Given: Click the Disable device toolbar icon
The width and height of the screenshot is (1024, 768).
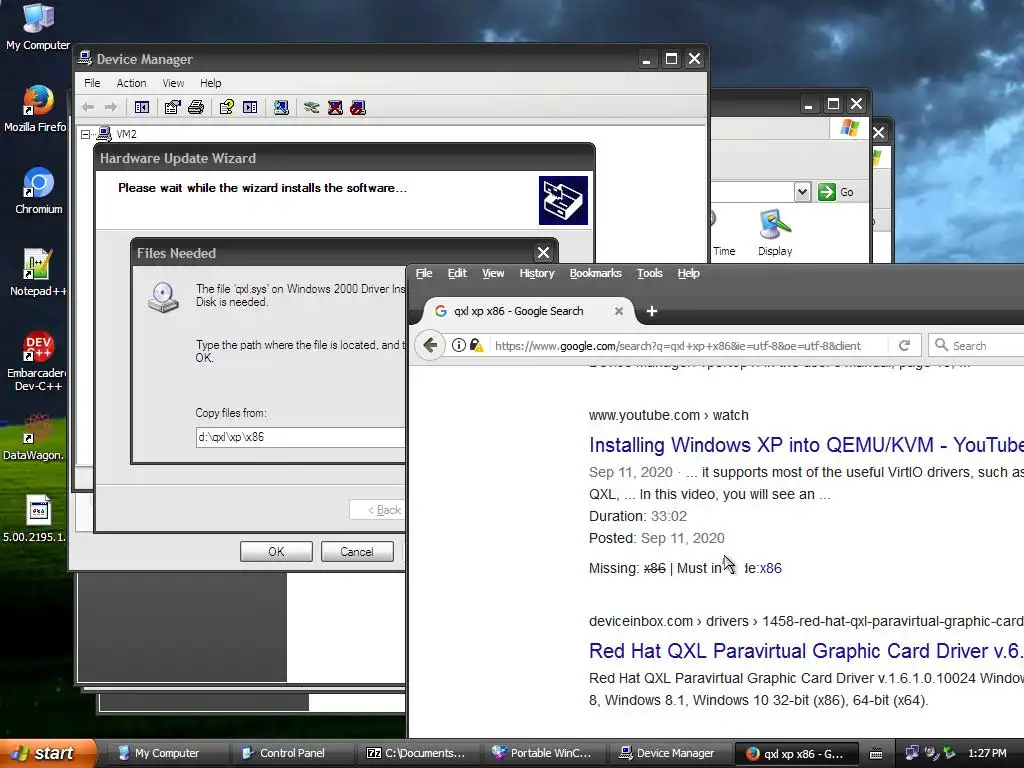Looking at the screenshot, I should [358, 107].
